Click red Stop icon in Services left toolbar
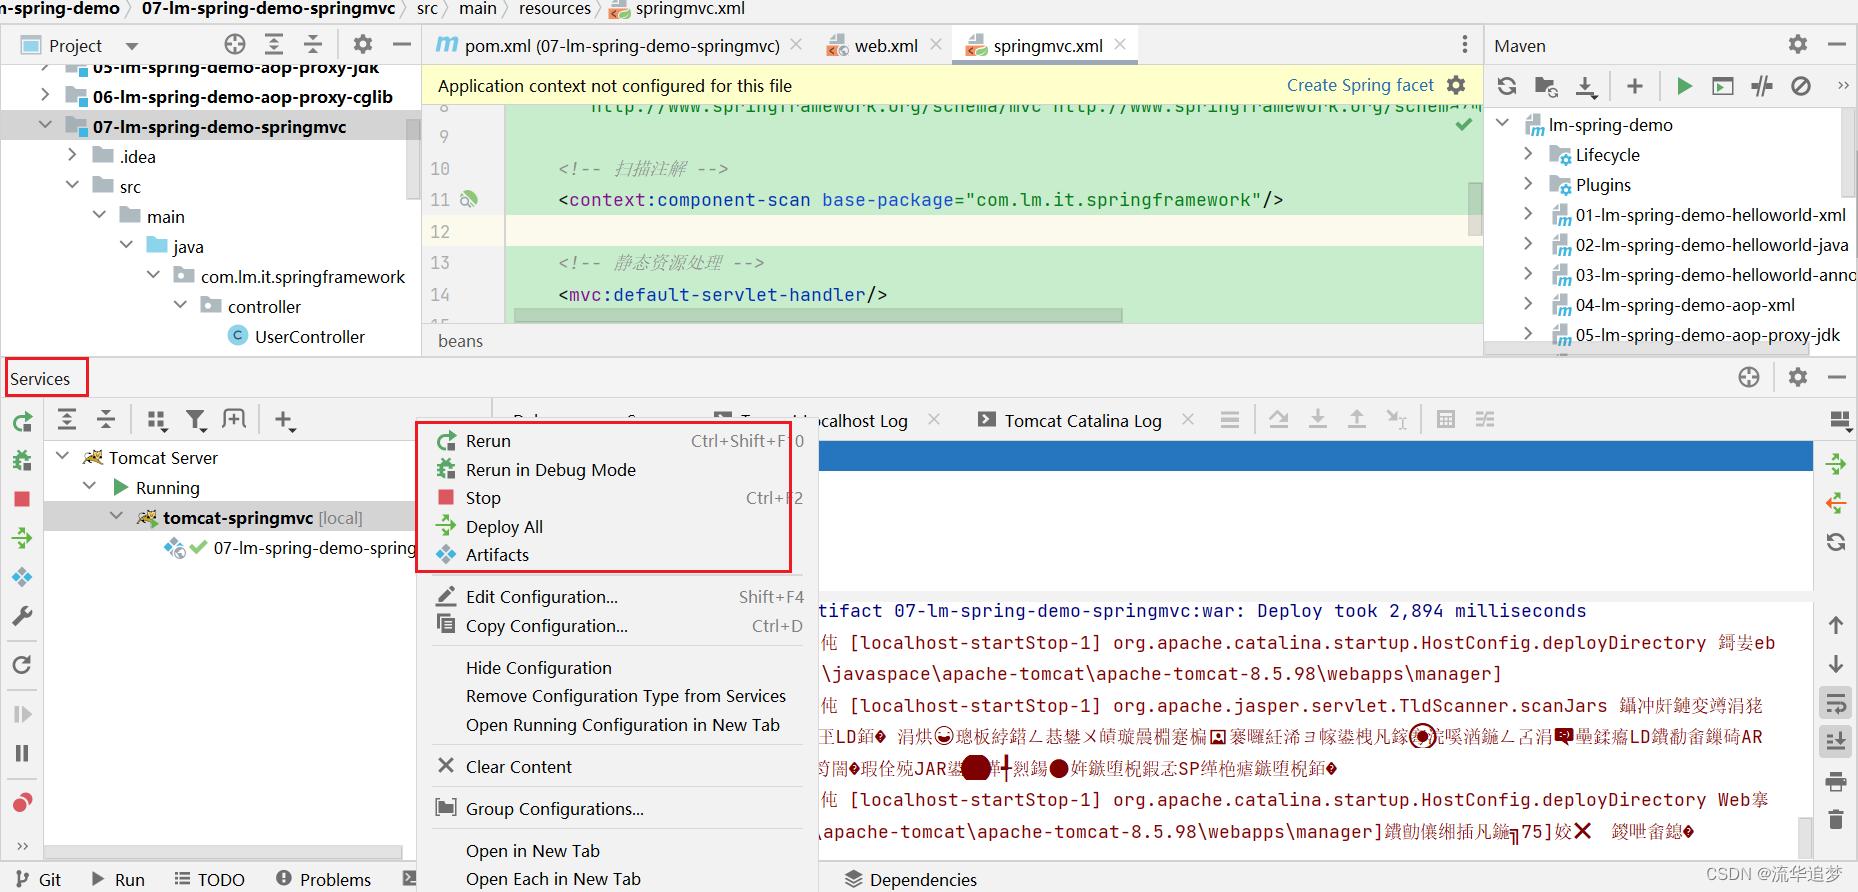The width and height of the screenshot is (1858, 892). pyautogui.click(x=22, y=499)
